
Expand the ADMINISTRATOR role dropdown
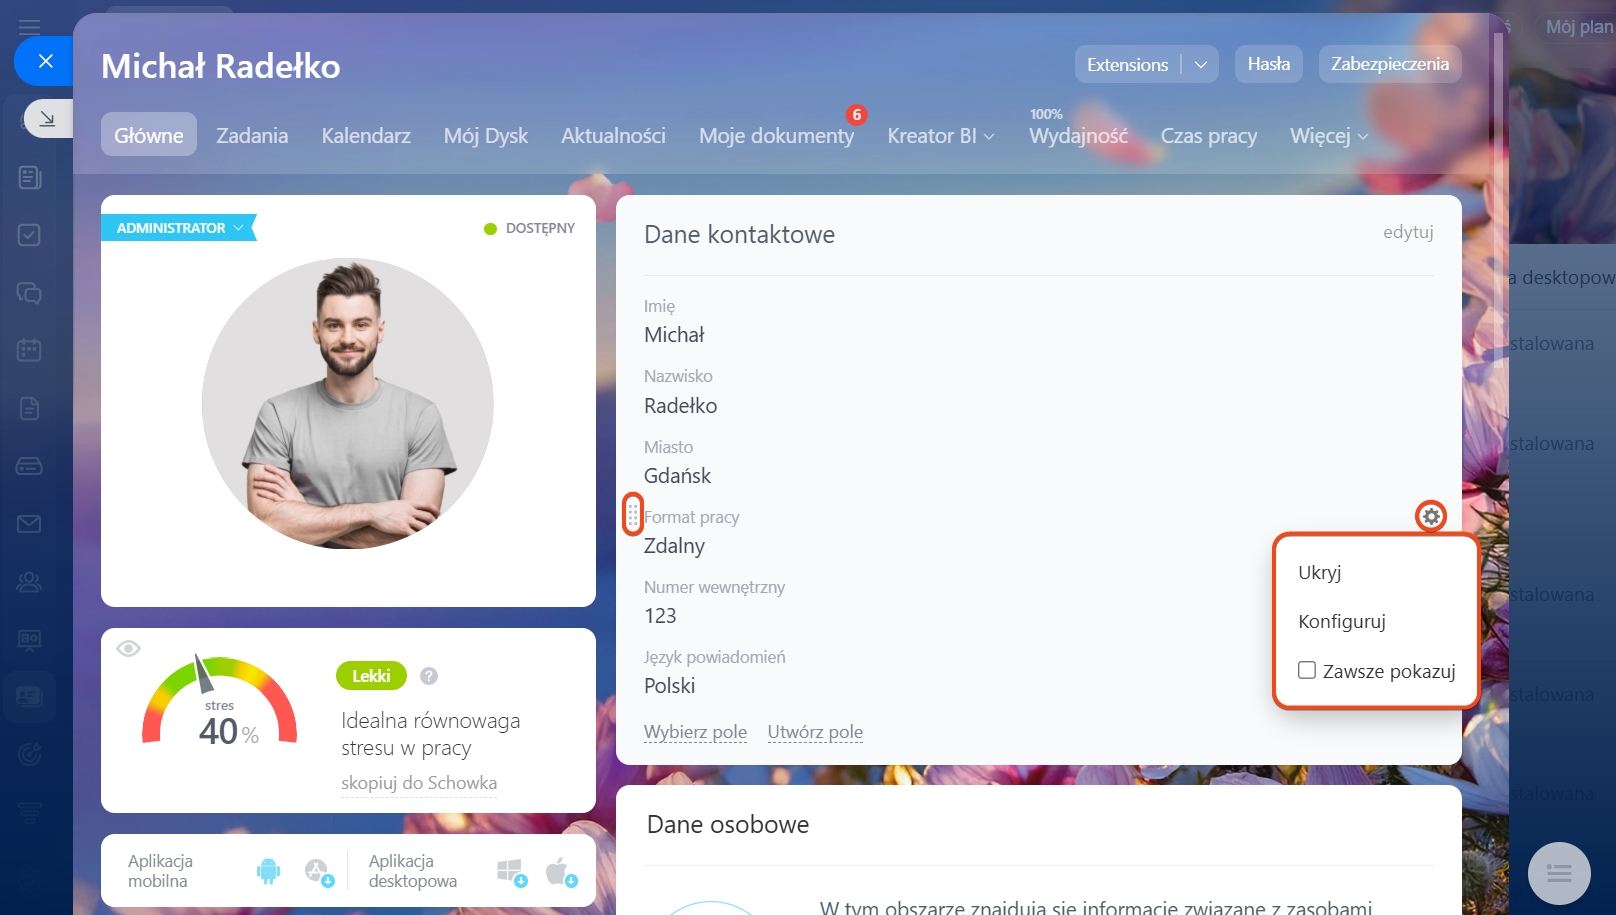pyautogui.click(x=178, y=228)
